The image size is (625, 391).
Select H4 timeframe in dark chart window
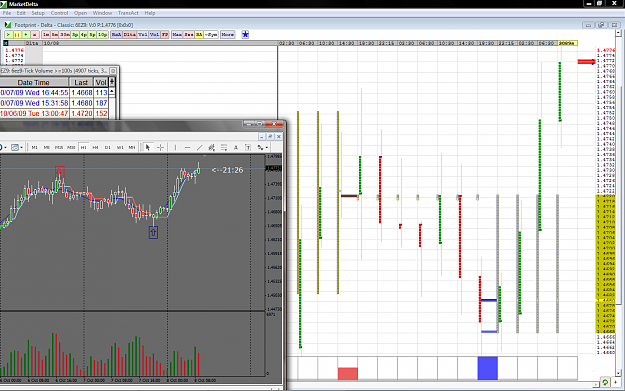96,147
